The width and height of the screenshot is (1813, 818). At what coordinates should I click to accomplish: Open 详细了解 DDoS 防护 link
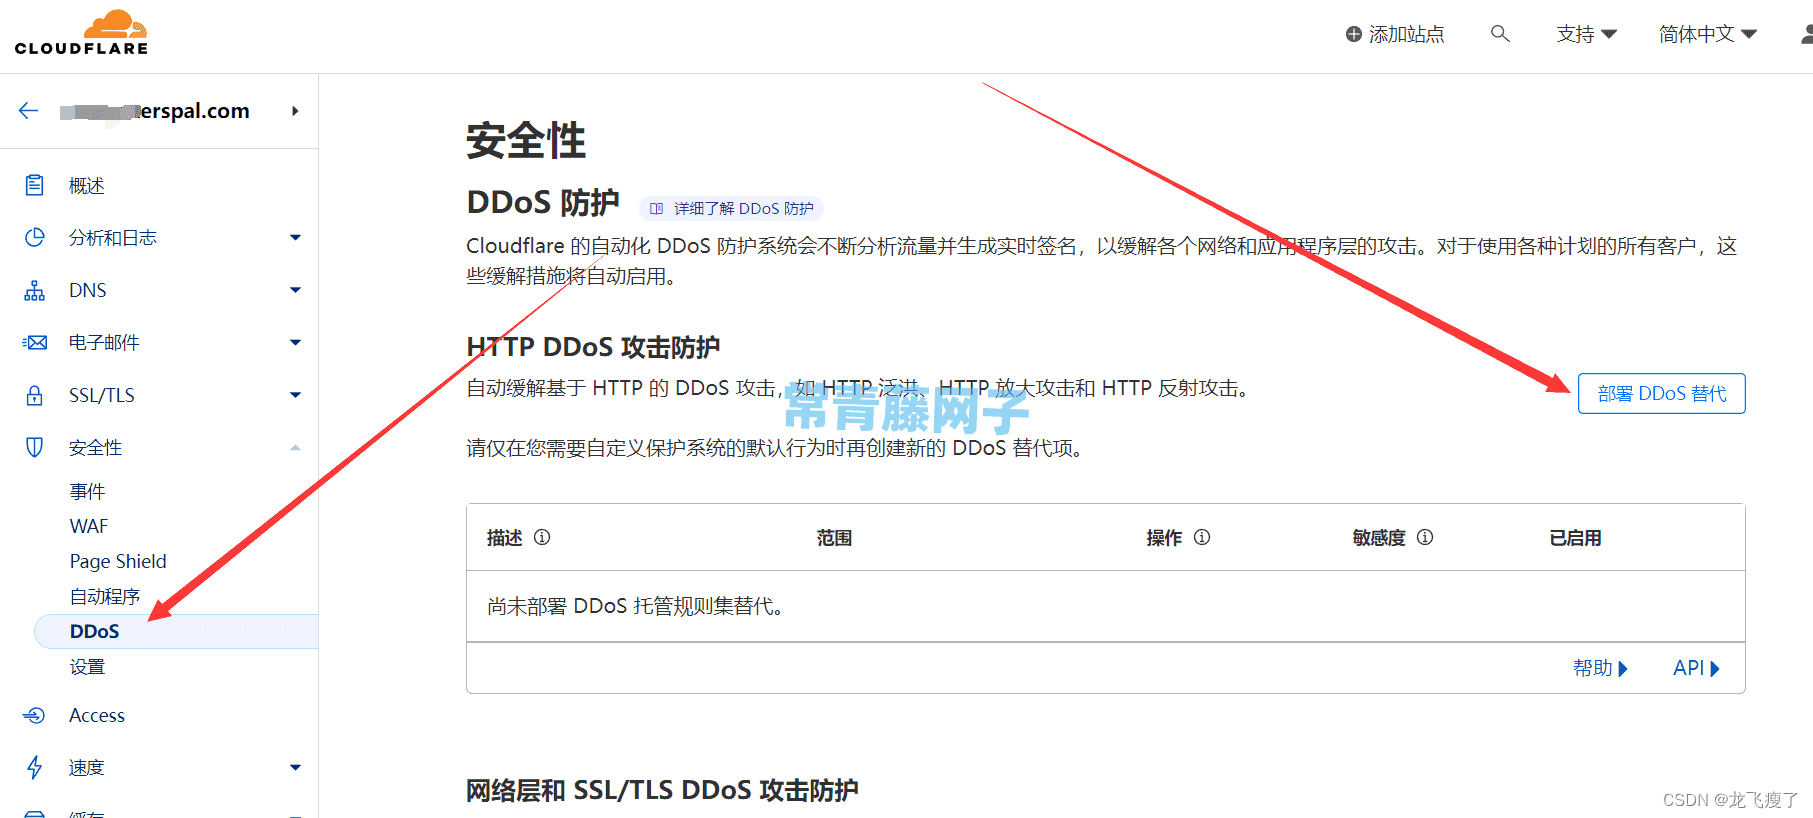click(732, 208)
